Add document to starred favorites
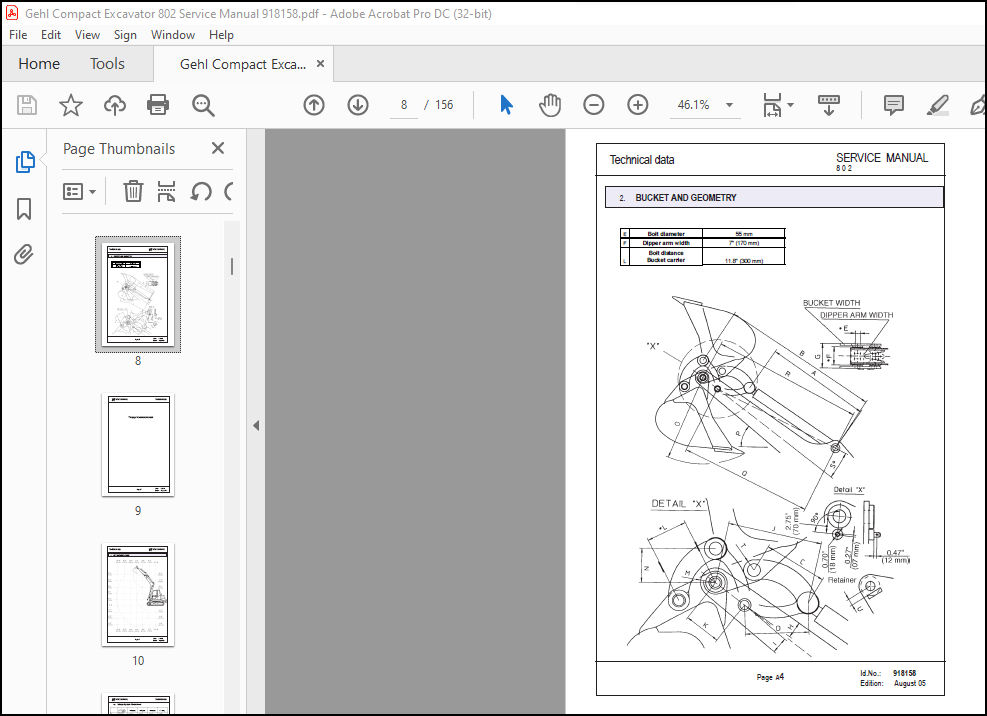 70,105
